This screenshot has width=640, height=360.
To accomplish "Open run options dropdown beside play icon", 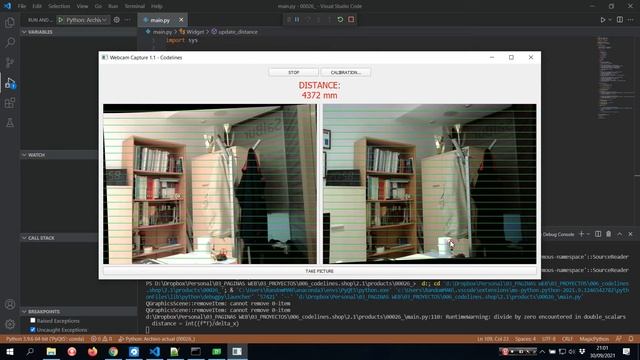I will click(610, 20).
